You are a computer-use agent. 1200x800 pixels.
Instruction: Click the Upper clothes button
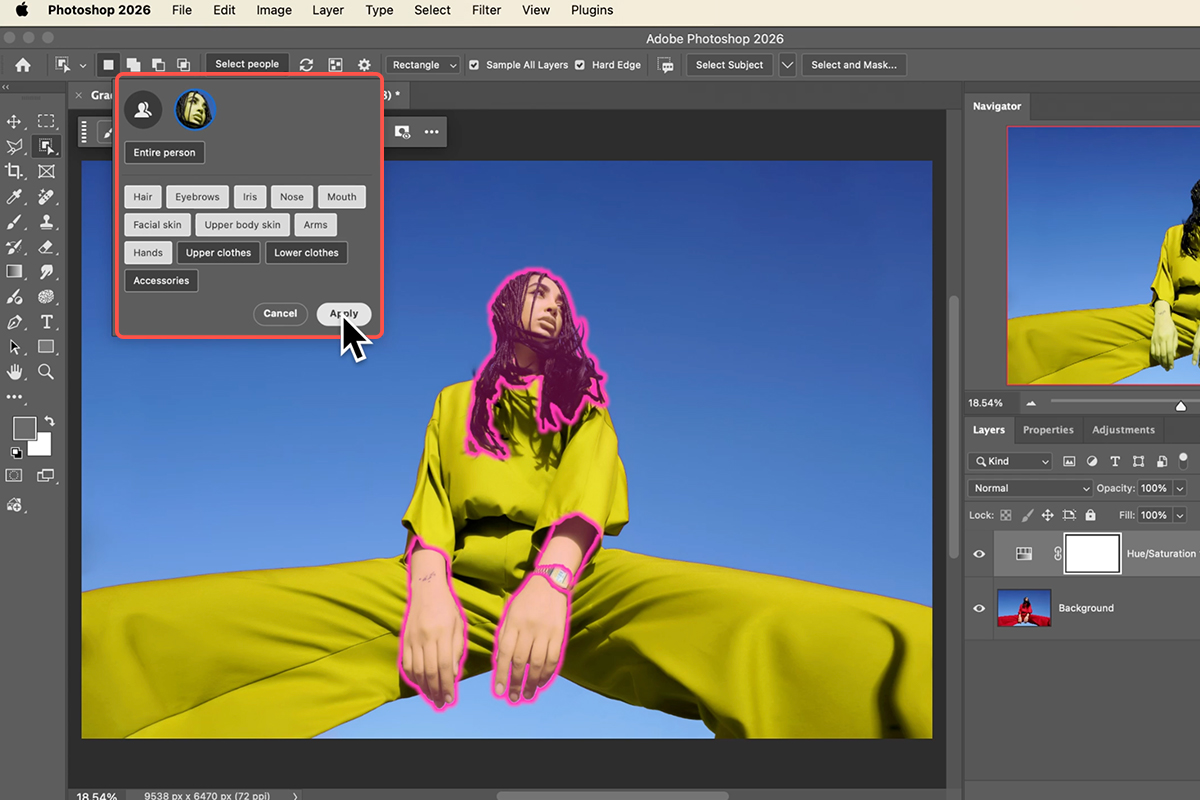(x=218, y=253)
